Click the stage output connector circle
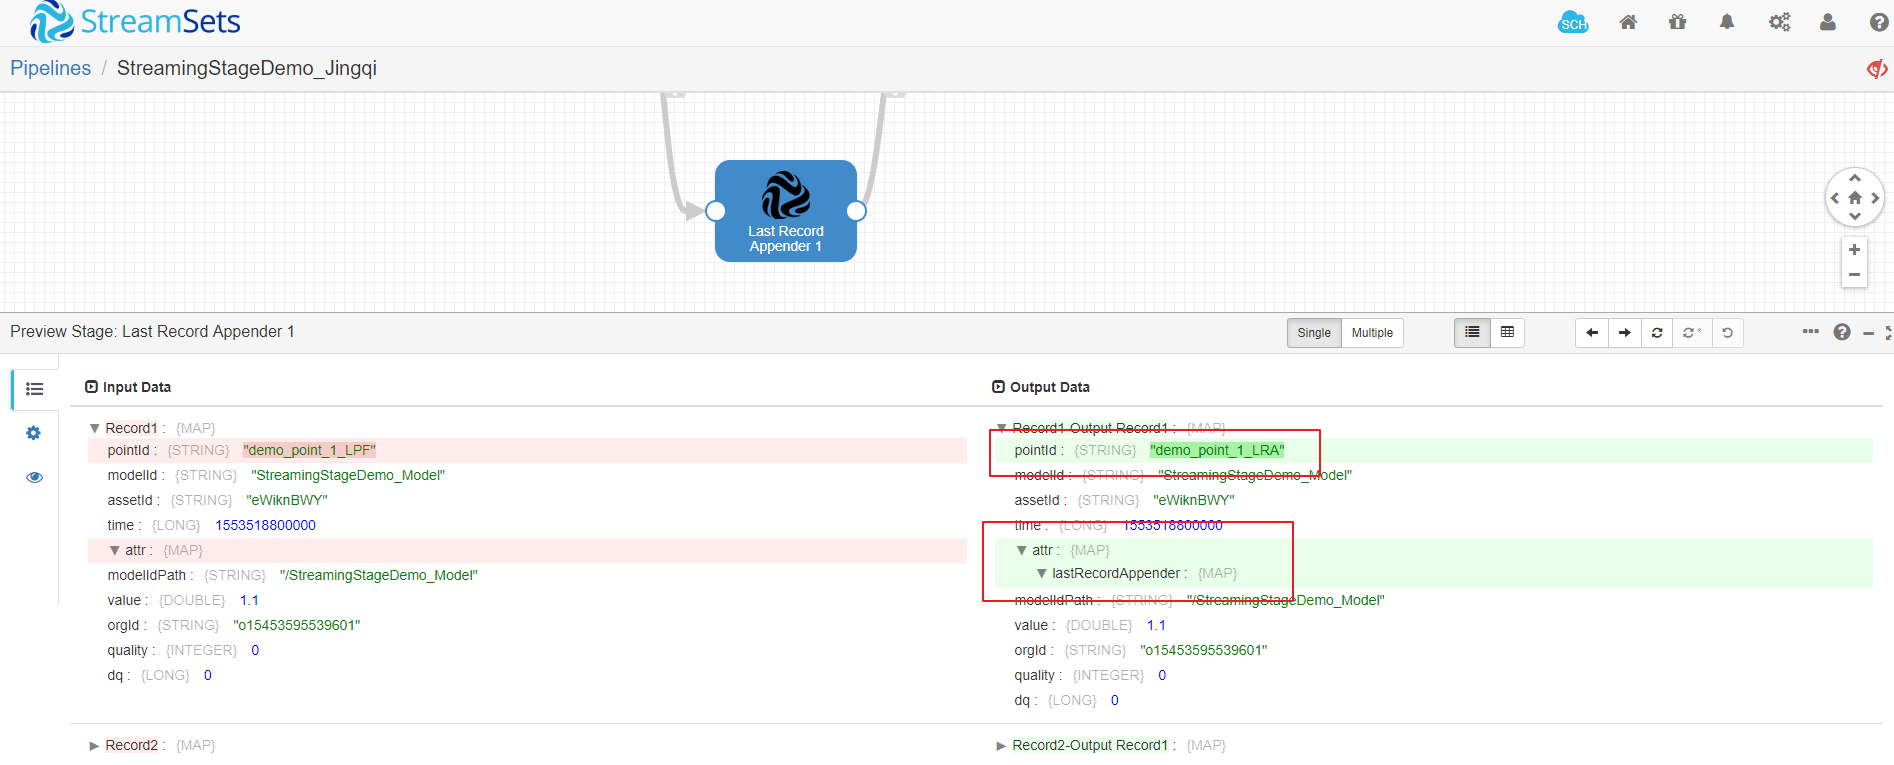The image size is (1894, 765). point(856,211)
